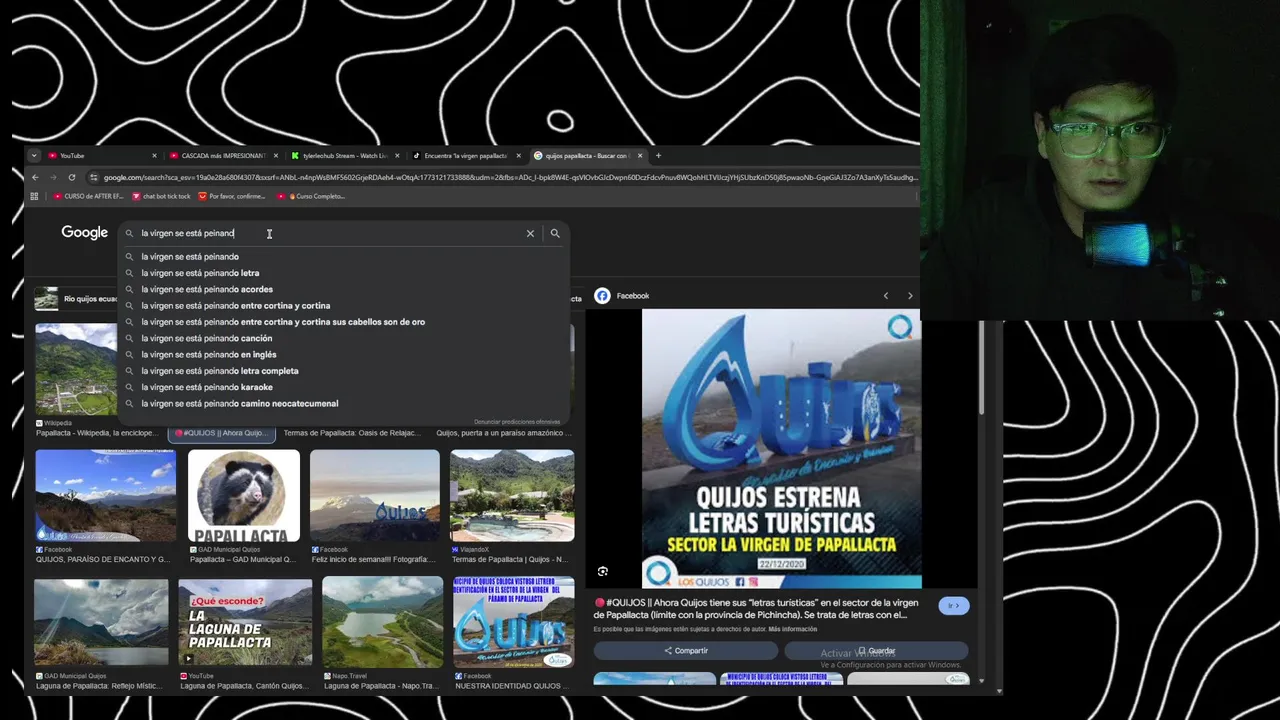Screen dimensions: 1280x720
Task: Open 'Feliz inicio de semana' thumbnail
Action: pyautogui.click(x=374, y=496)
